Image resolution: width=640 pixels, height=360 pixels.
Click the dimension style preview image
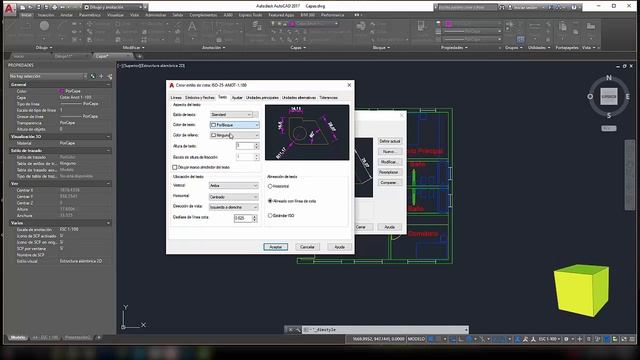[x=307, y=132]
